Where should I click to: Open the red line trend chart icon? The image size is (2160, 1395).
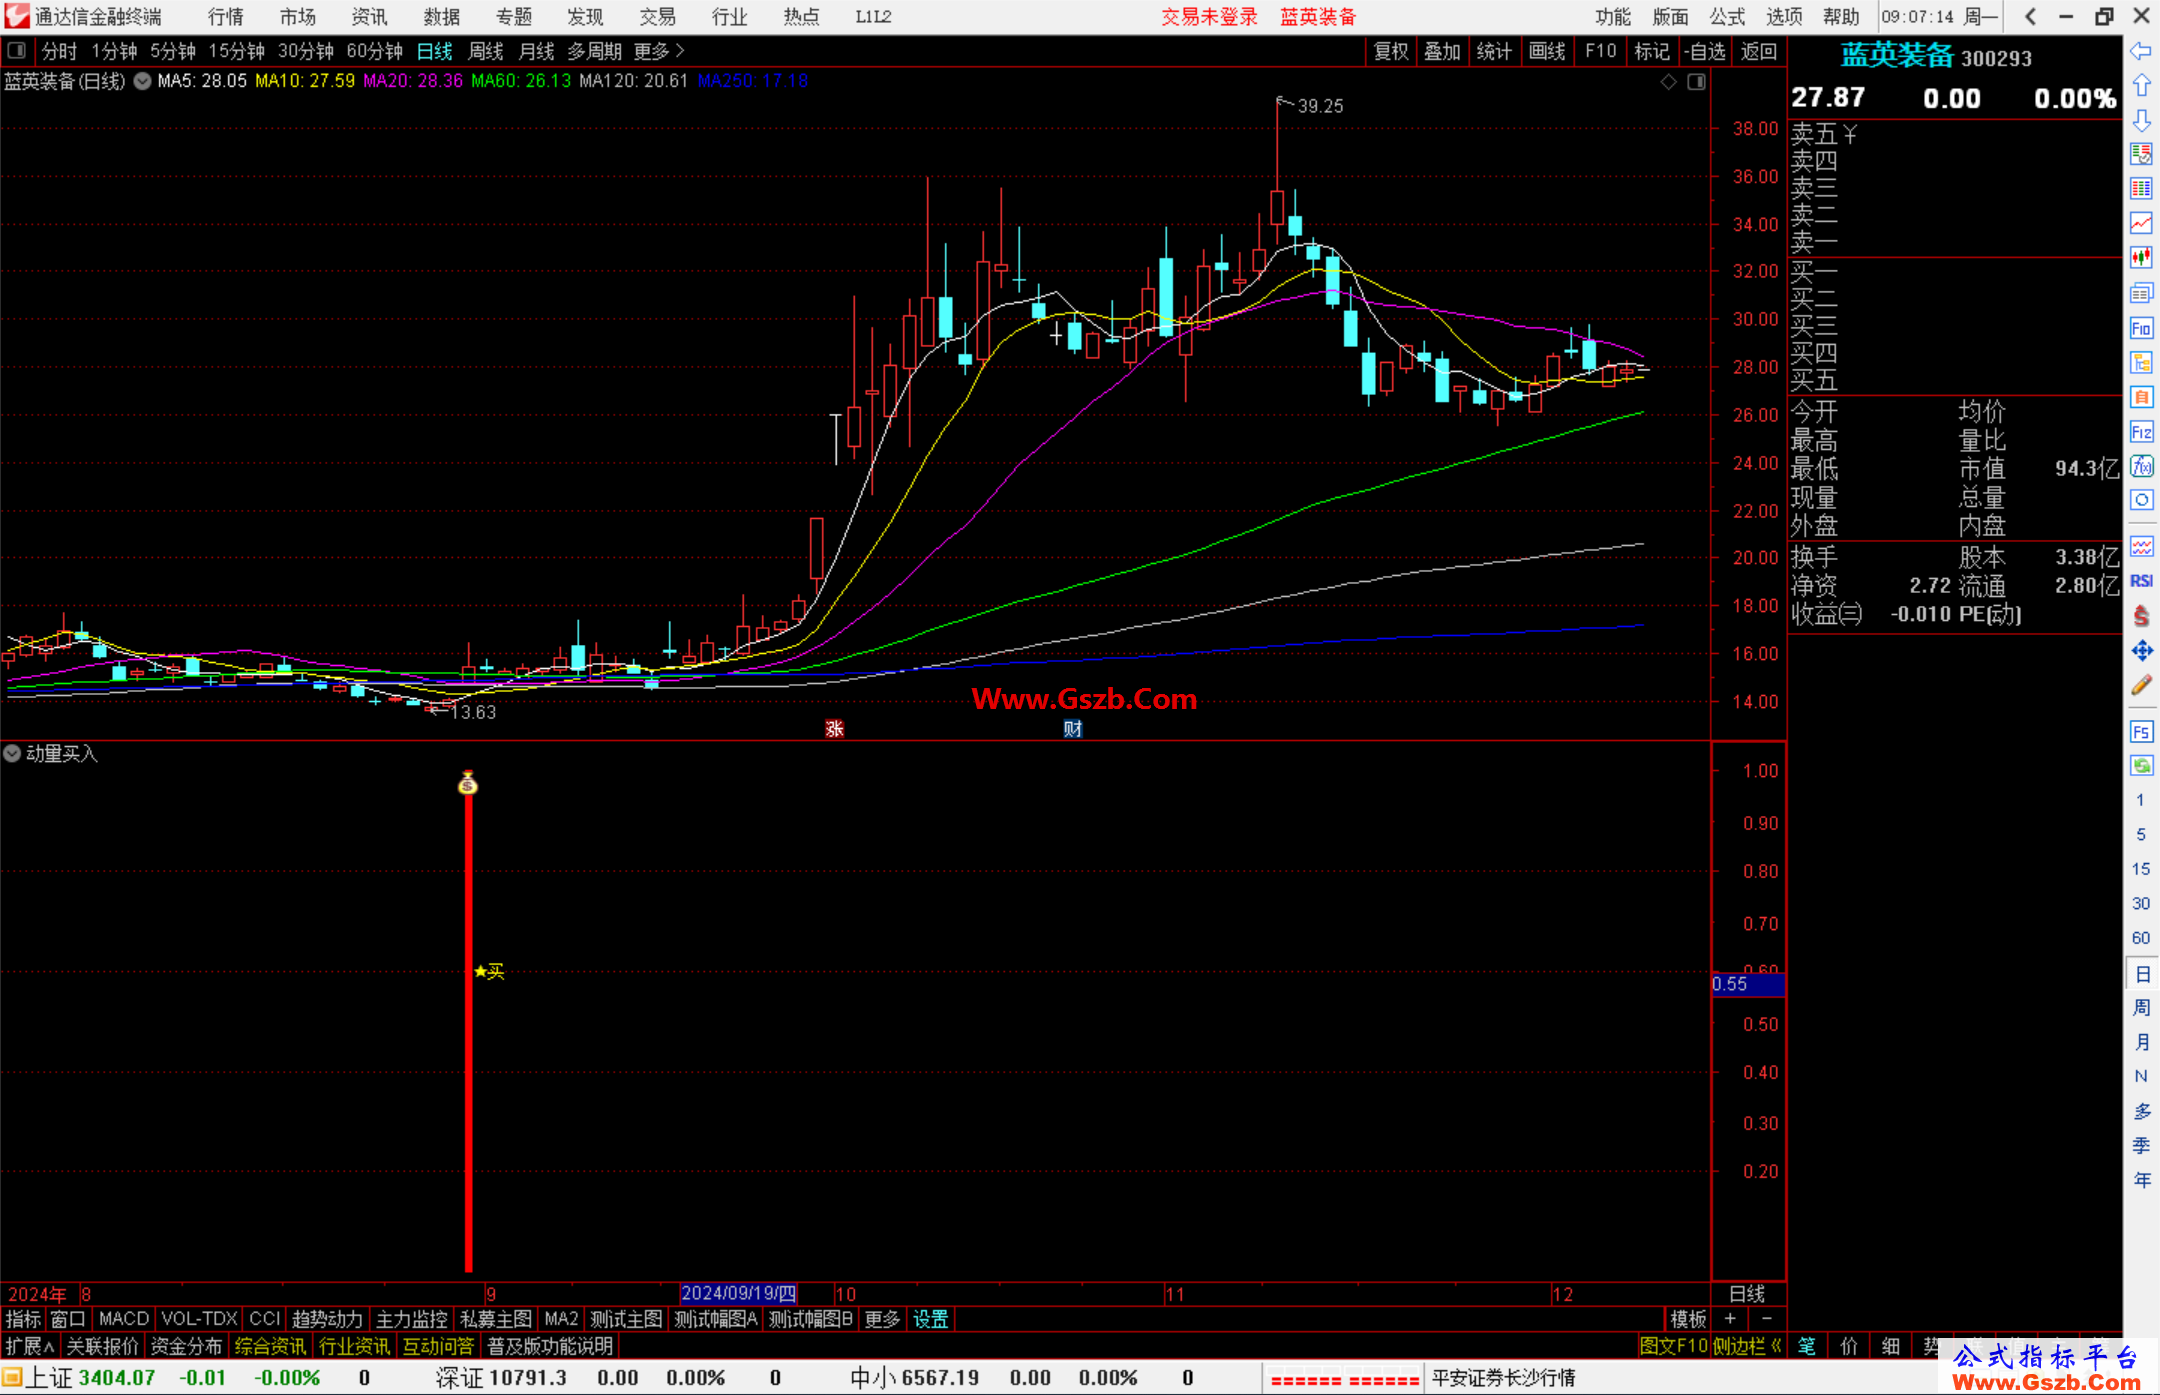[x=2141, y=224]
